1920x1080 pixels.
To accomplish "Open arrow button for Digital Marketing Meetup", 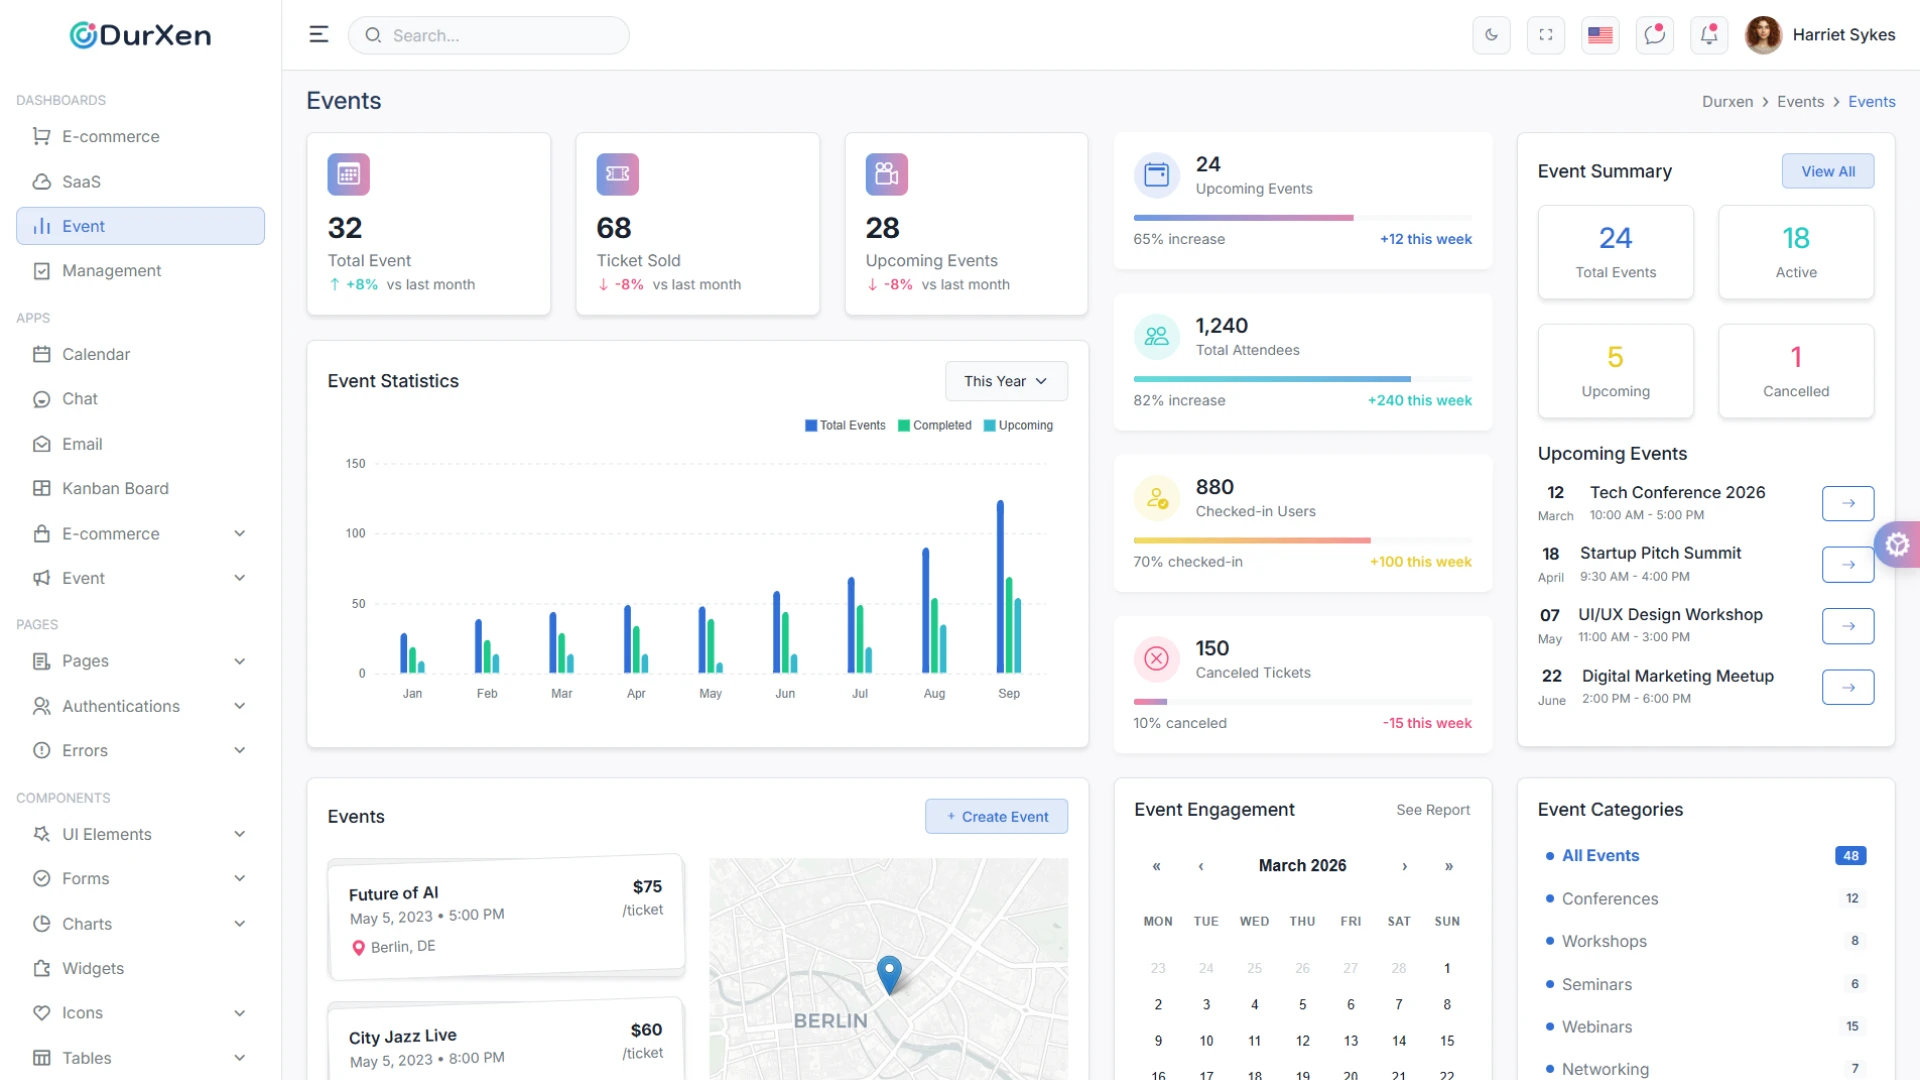I will coord(1848,687).
